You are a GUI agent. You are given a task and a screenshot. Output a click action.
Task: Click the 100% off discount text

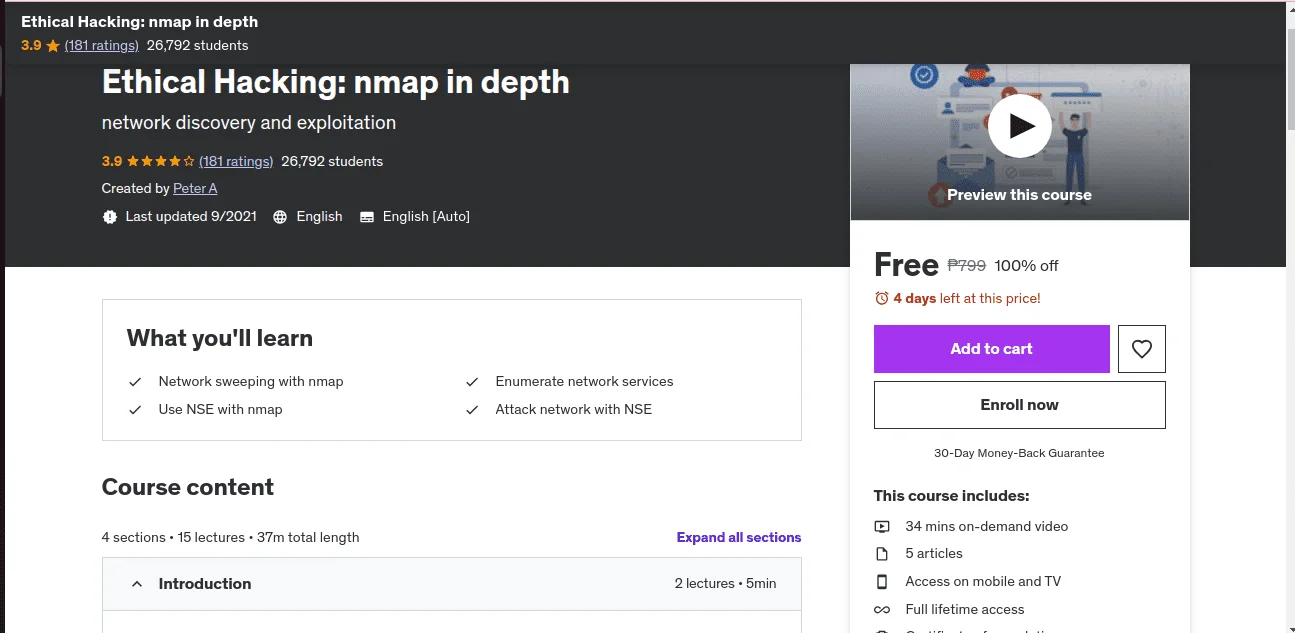(x=1026, y=266)
